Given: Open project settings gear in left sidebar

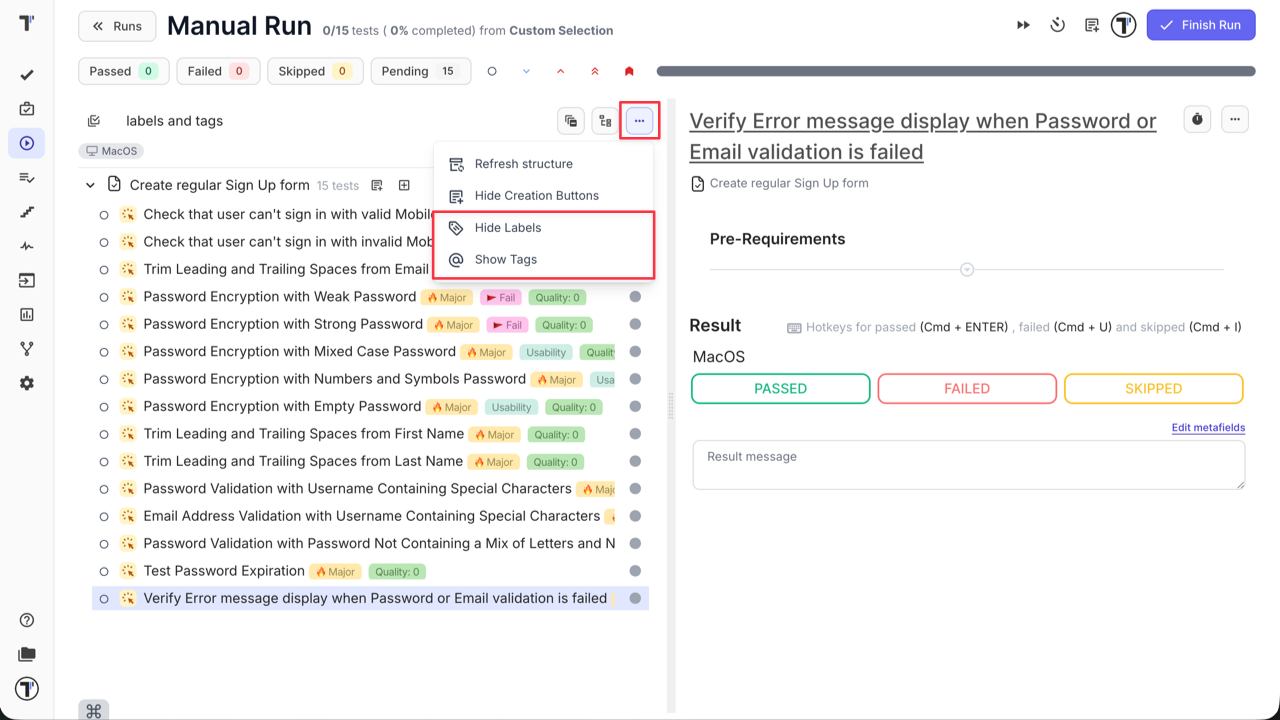Looking at the screenshot, I should 26,382.
